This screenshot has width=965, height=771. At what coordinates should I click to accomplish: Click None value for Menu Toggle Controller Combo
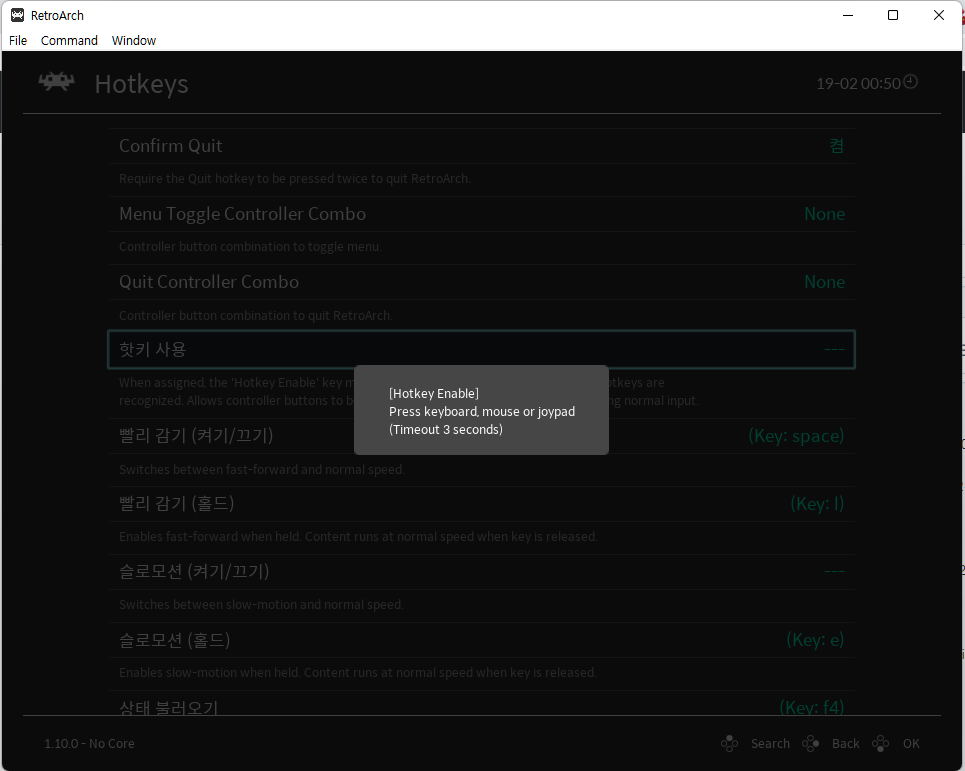click(825, 214)
